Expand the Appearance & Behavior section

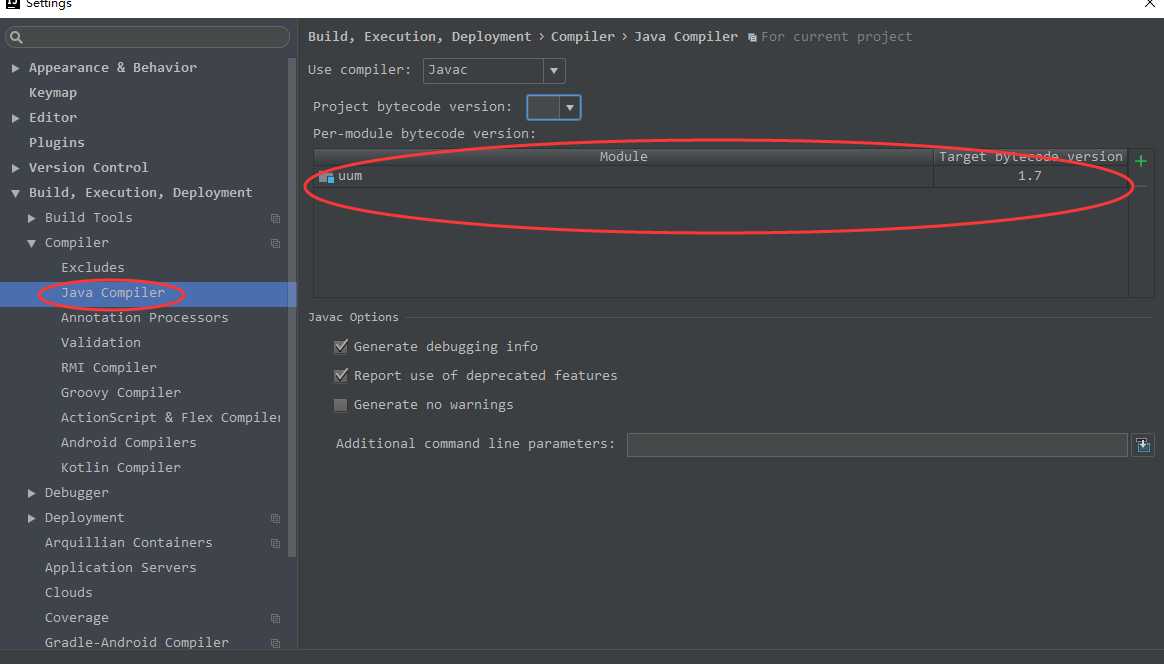(x=16, y=68)
